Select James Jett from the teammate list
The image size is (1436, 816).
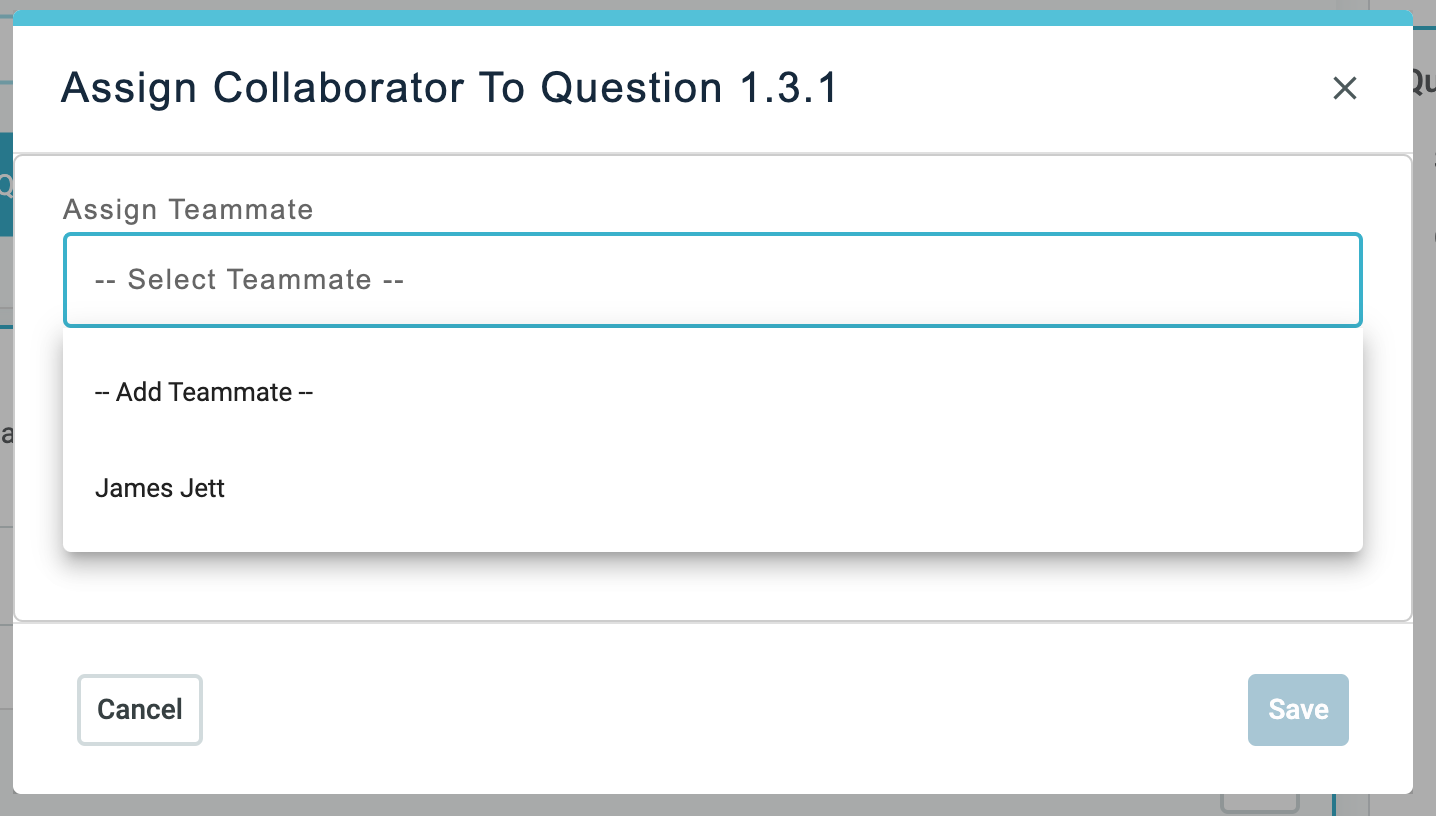click(160, 488)
